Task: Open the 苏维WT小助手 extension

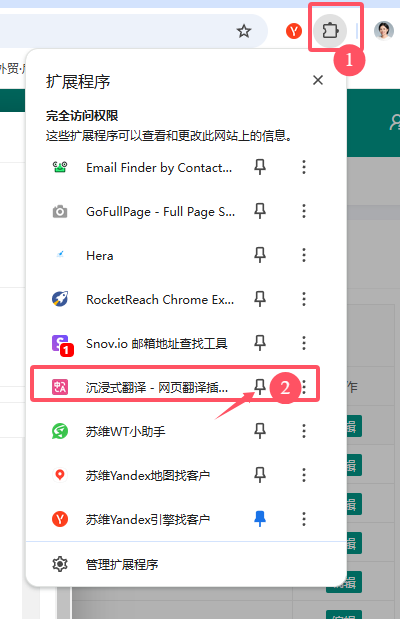Action: pos(143,431)
